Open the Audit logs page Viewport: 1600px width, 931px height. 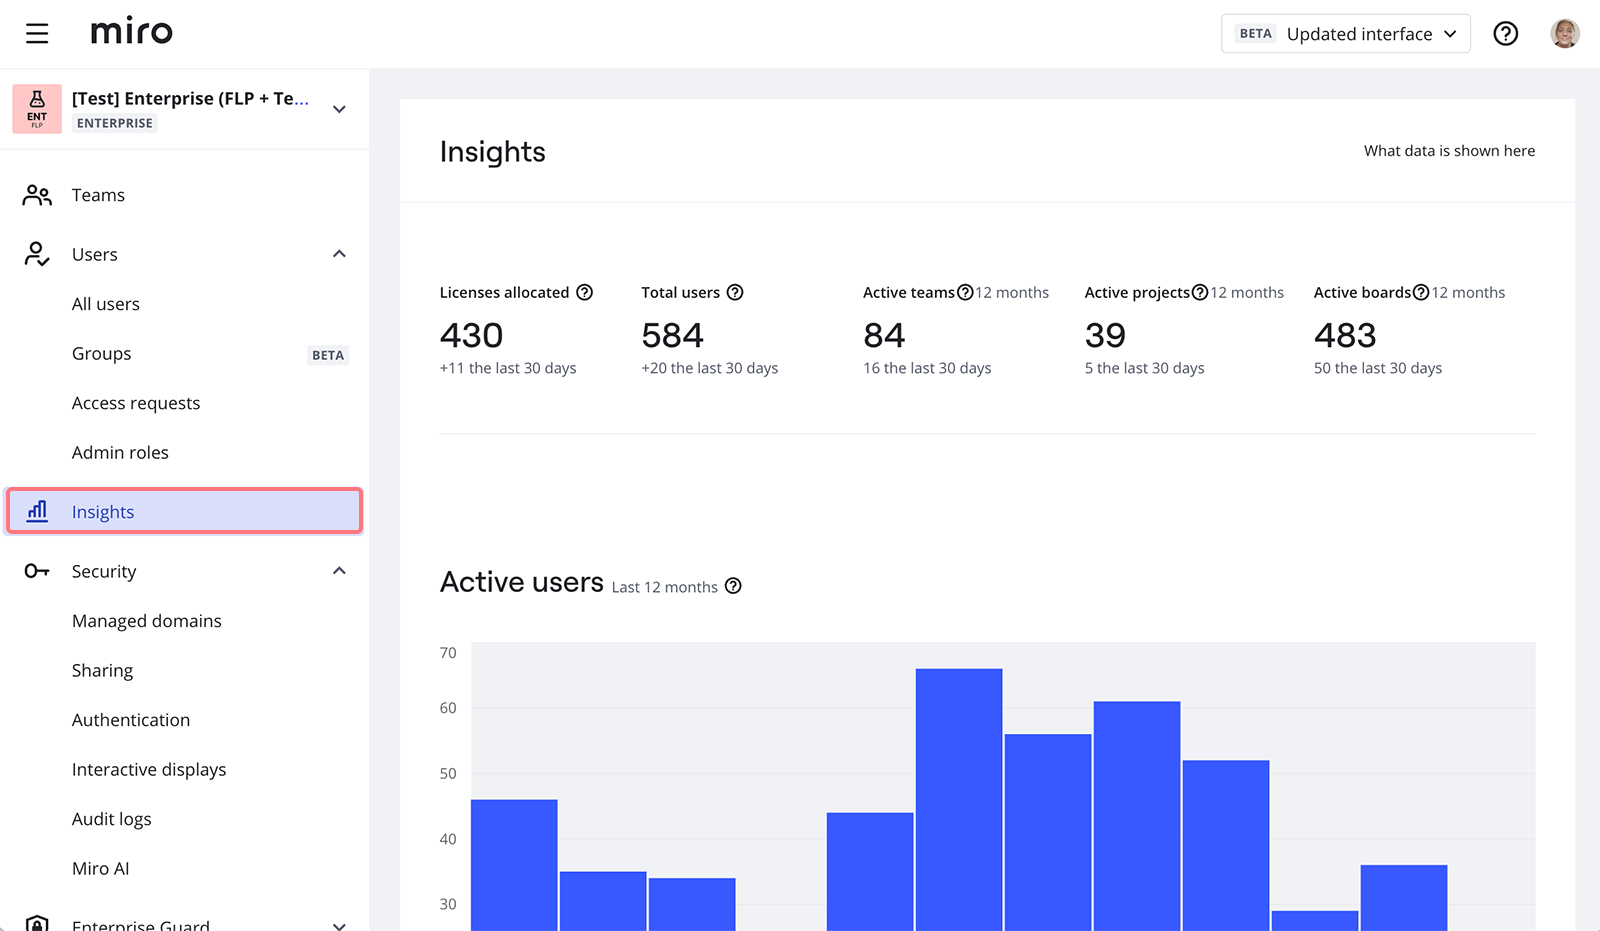point(112,819)
